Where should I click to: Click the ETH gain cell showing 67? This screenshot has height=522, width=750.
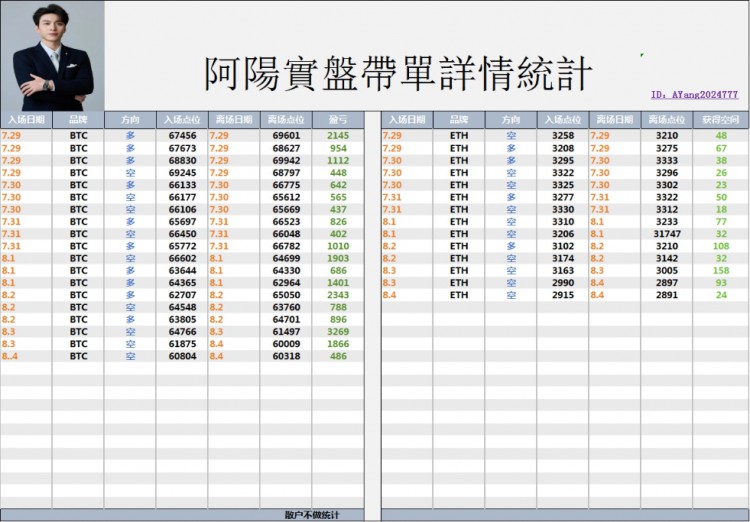[721, 148]
